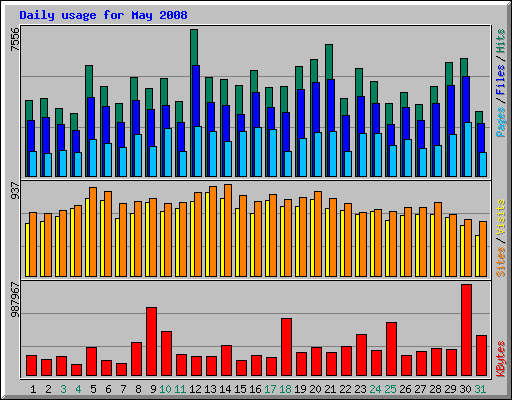Click the tallest green hits bar on day 12

194,47
